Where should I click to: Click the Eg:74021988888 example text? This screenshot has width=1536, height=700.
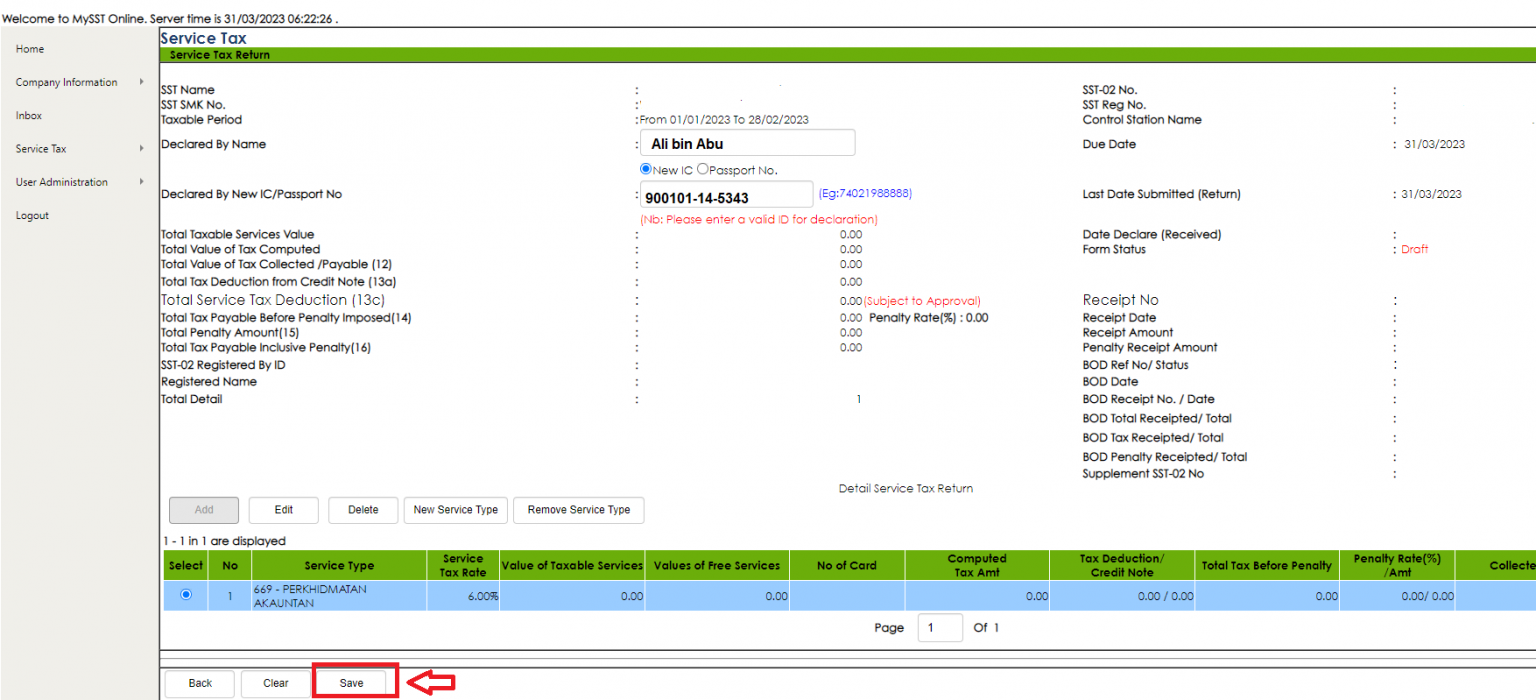pos(865,193)
